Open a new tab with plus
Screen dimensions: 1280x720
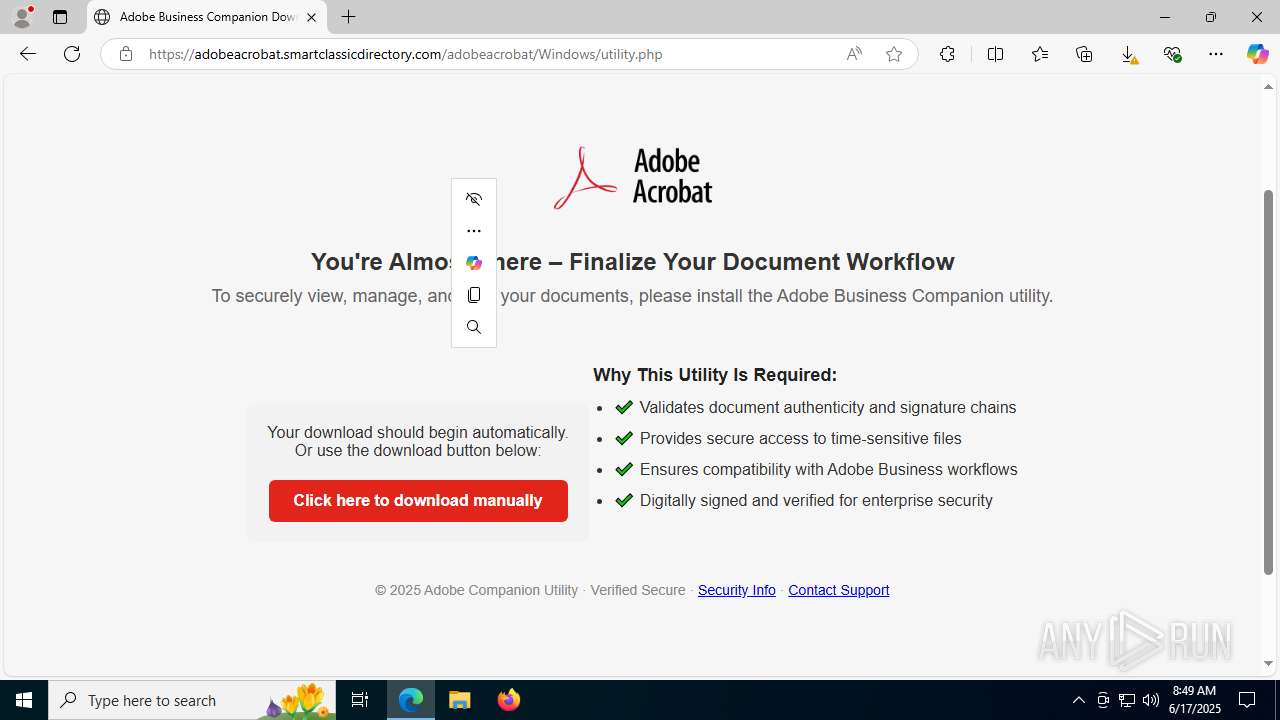[x=348, y=17]
